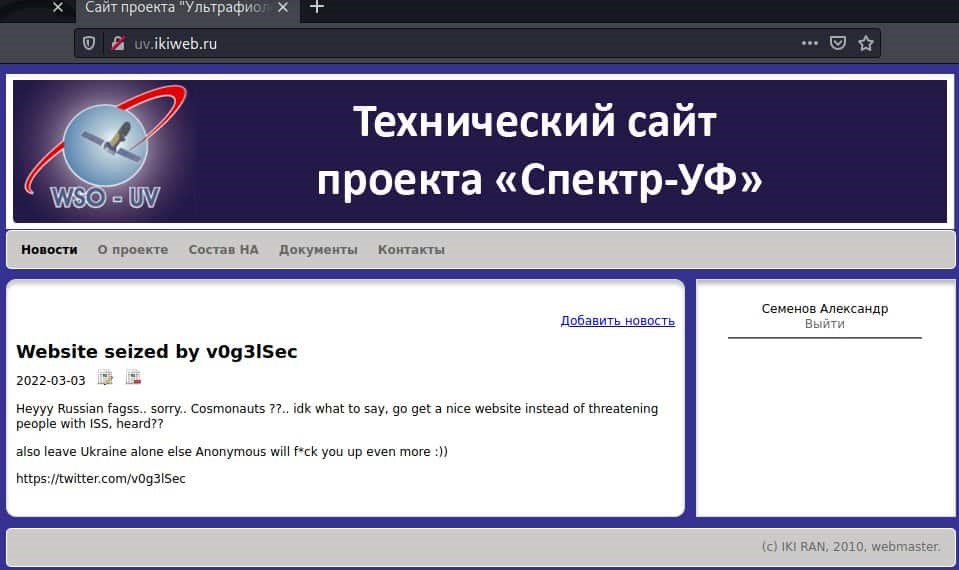
Task: Click the user name Семенов Александр
Action: pos(824,309)
